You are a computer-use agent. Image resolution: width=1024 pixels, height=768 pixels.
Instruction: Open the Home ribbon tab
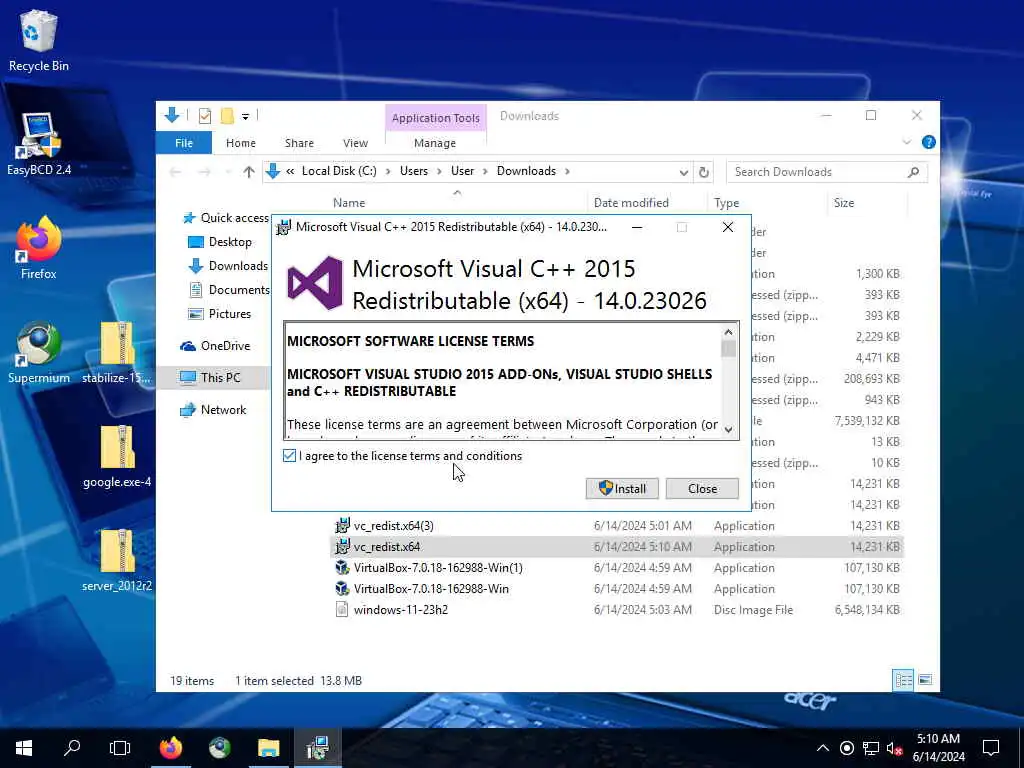coord(241,142)
